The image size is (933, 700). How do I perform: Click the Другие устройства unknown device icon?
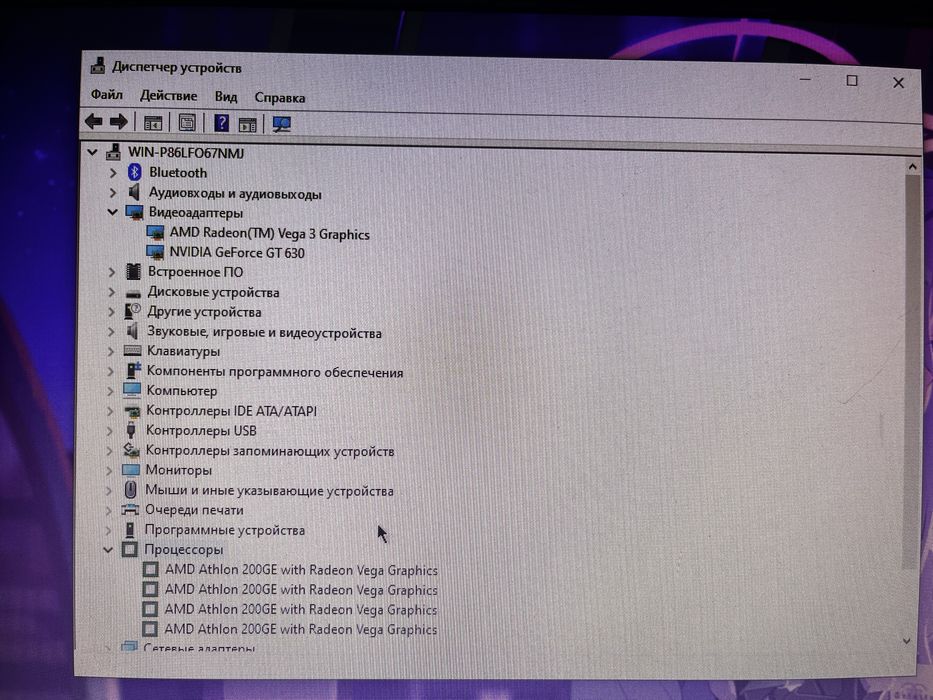[132, 311]
